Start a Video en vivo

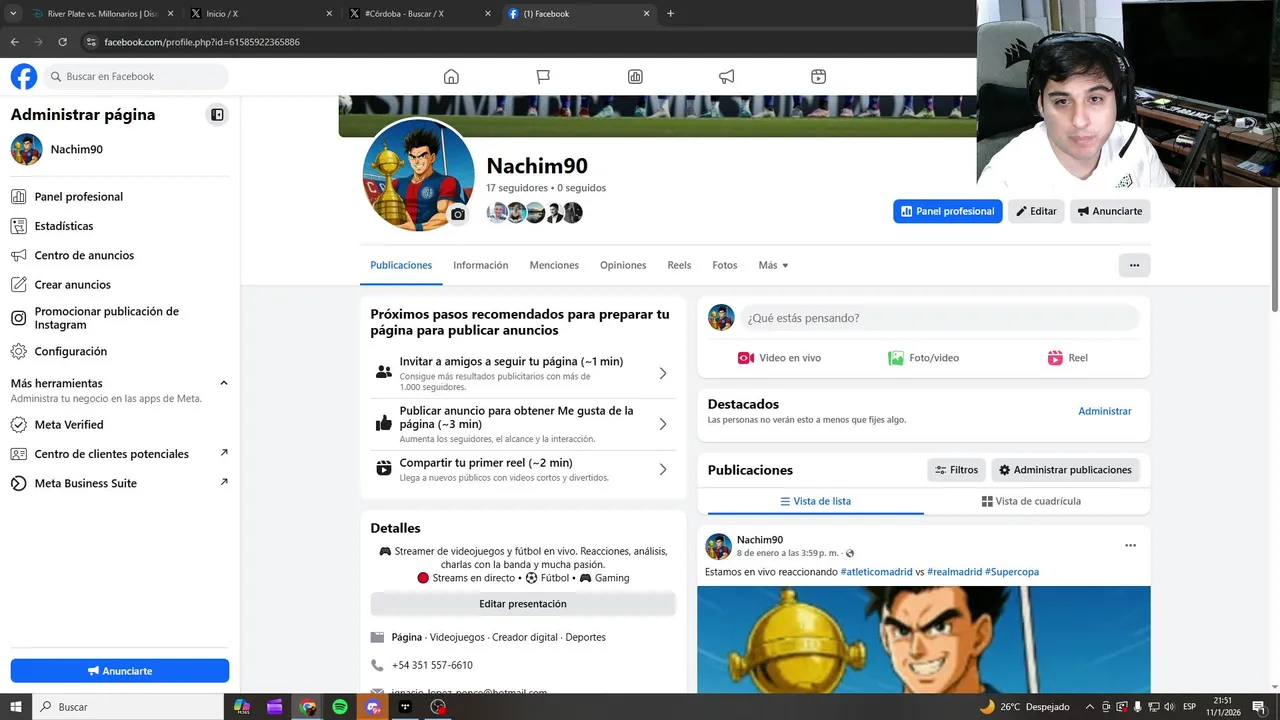pyautogui.click(x=779, y=358)
